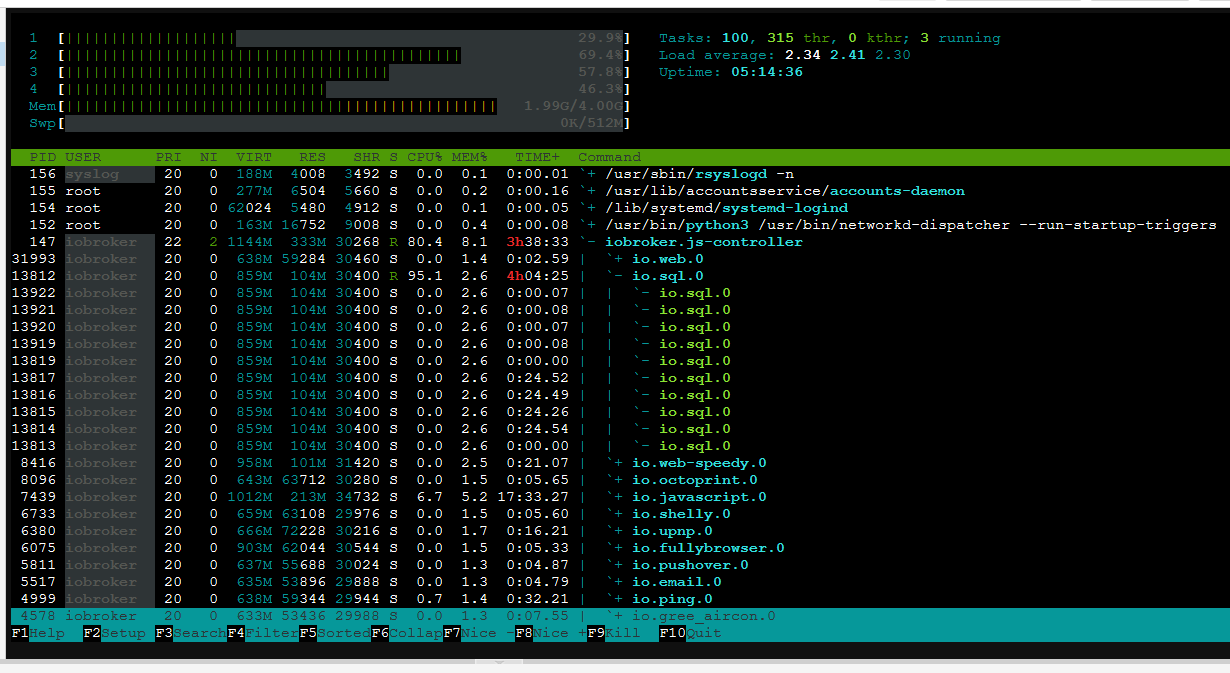This screenshot has height=673, width=1230.
Task: Open F4 Filter
Action: pos(262,633)
